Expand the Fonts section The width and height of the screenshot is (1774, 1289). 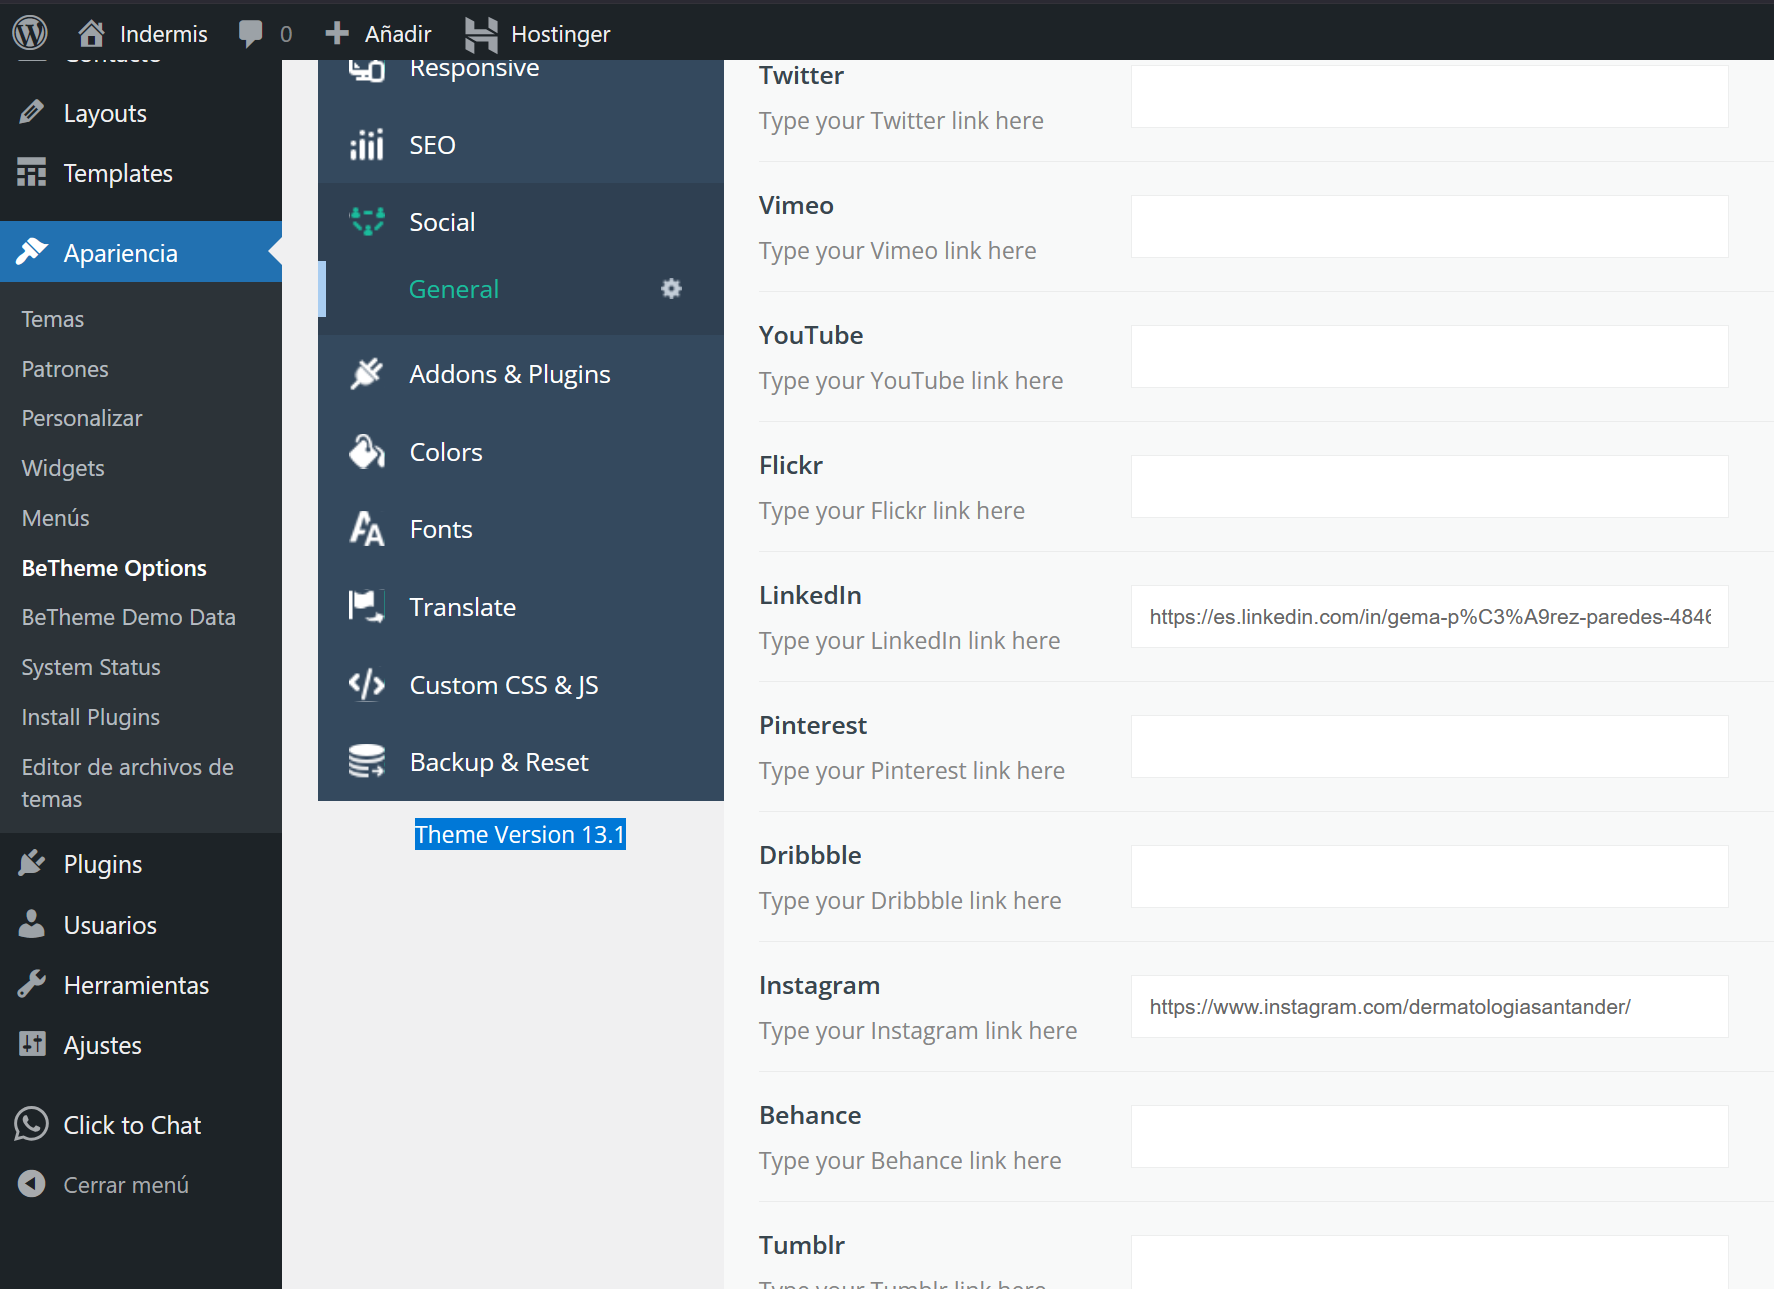tap(521, 529)
